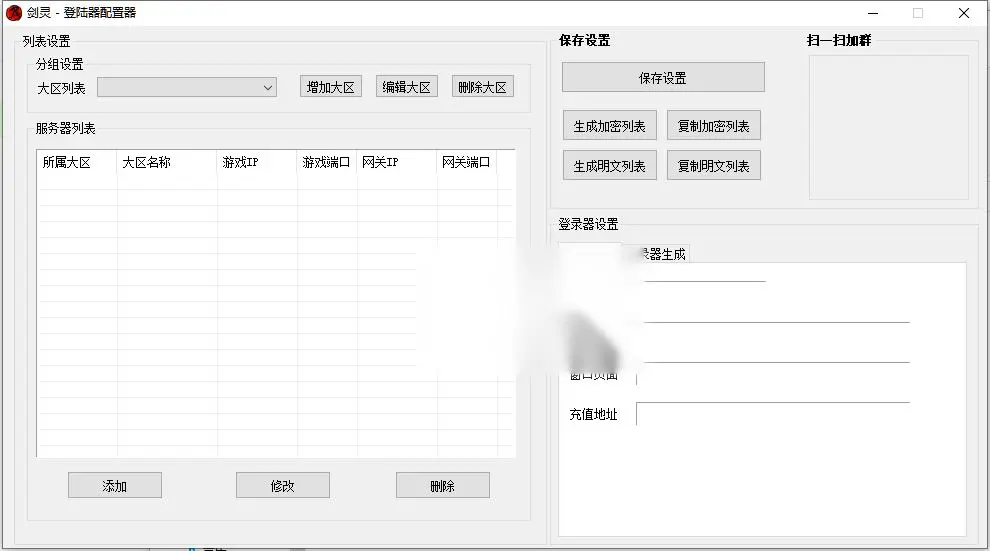Click the 删除大区 button

pyautogui.click(x=482, y=87)
